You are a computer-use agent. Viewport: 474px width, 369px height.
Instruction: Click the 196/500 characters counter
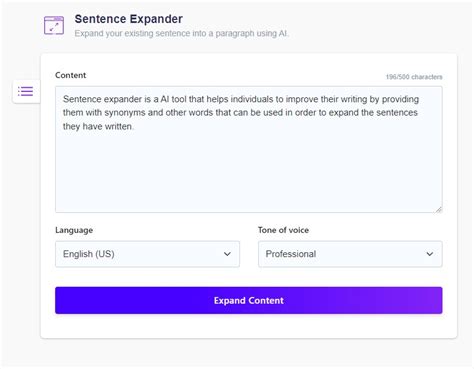tap(414, 77)
